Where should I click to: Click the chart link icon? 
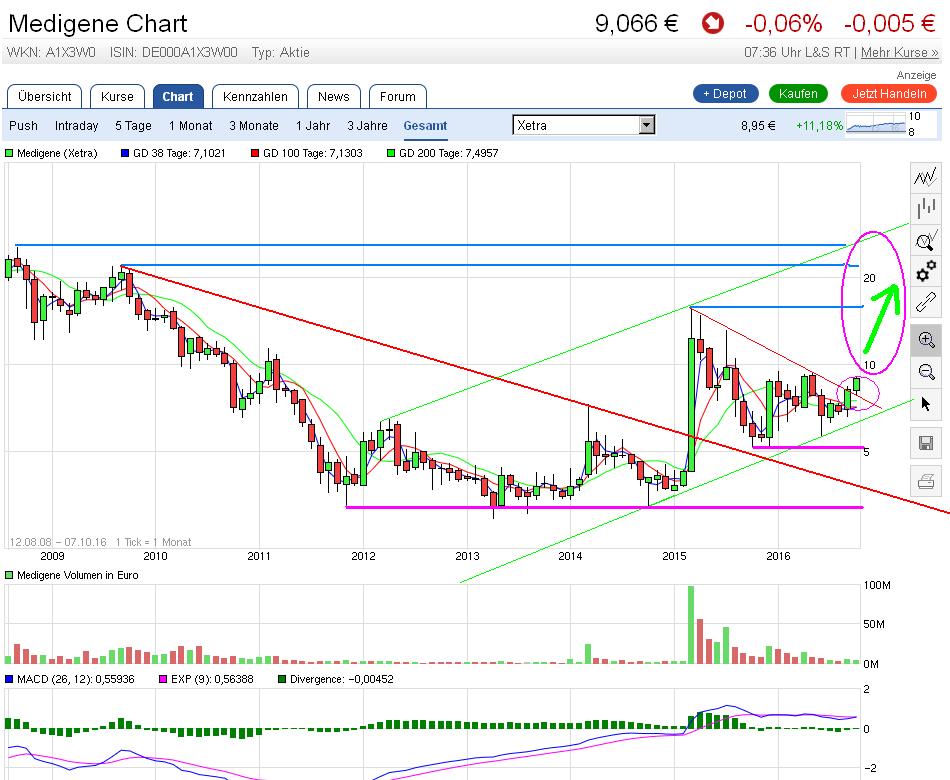pyautogui.click(x=926, y=302)
